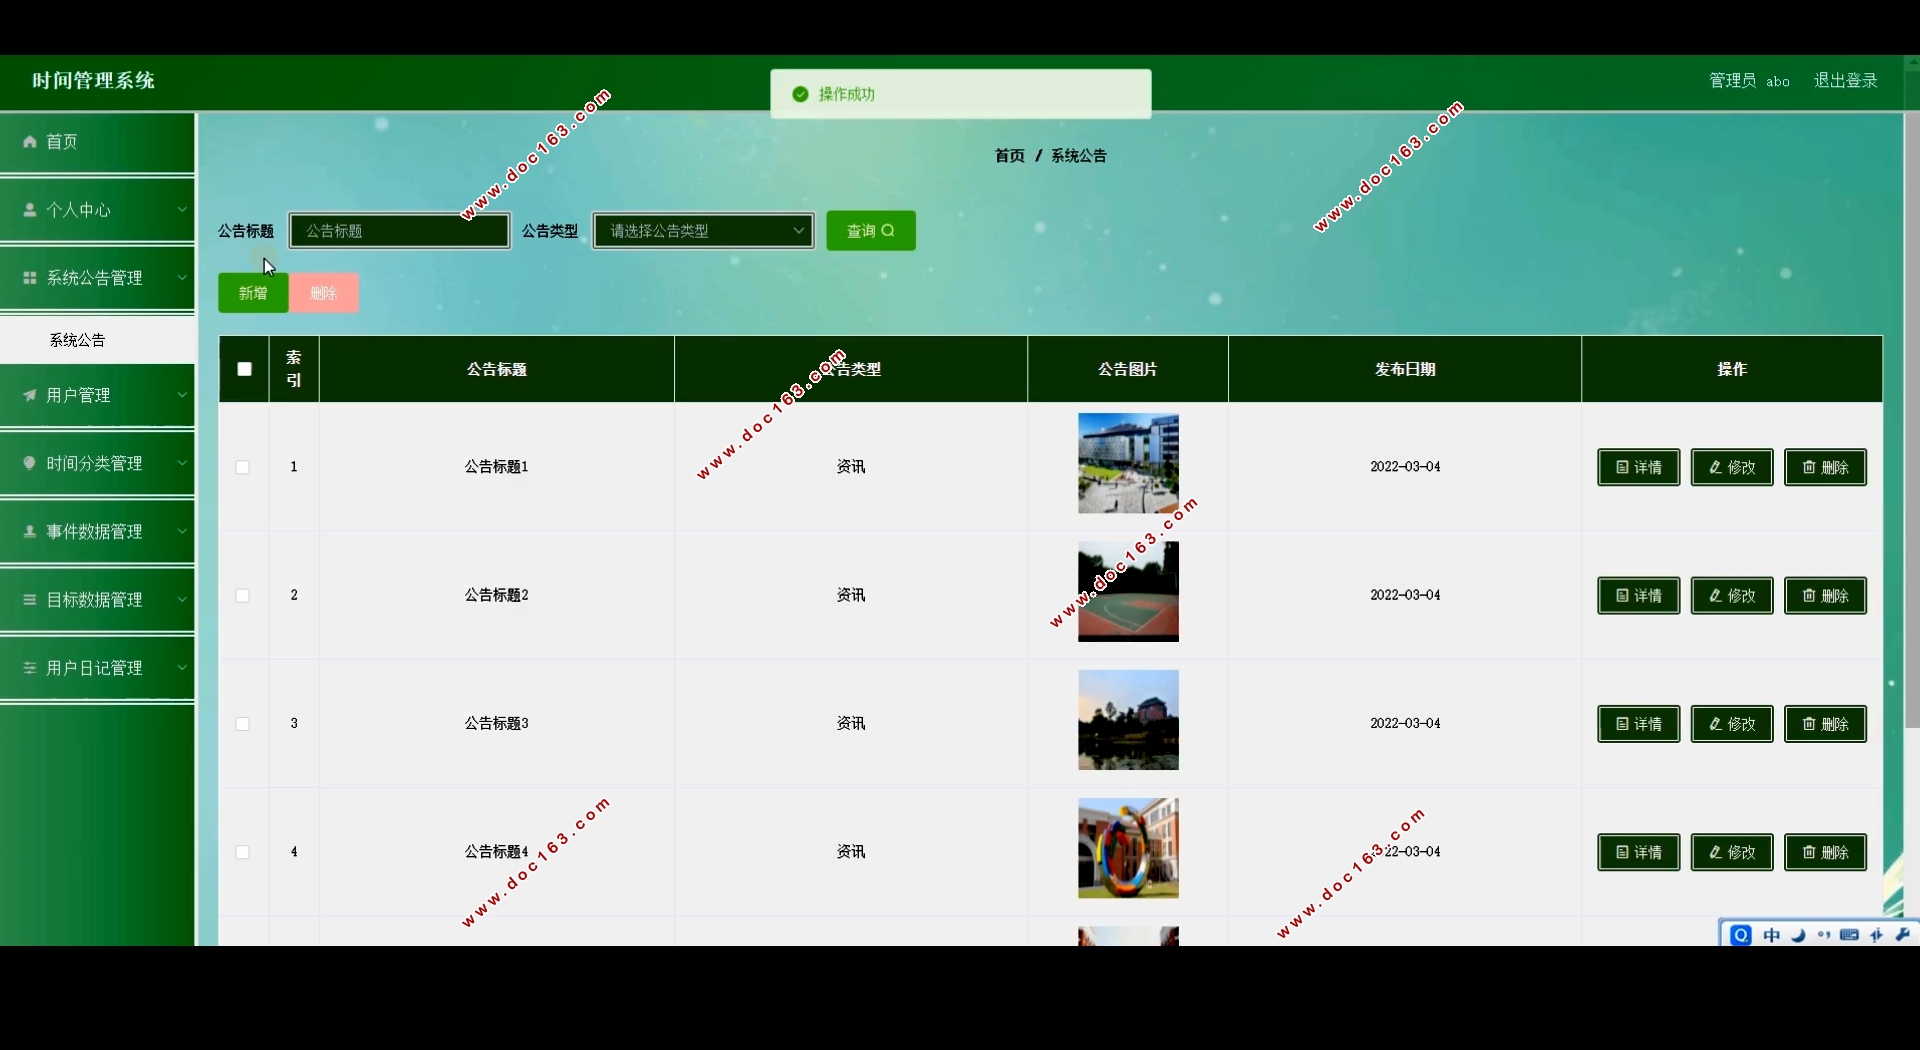Check the checkbox for row 公告标题2
Screen dimensions: 1920x1050
(243, 596)
